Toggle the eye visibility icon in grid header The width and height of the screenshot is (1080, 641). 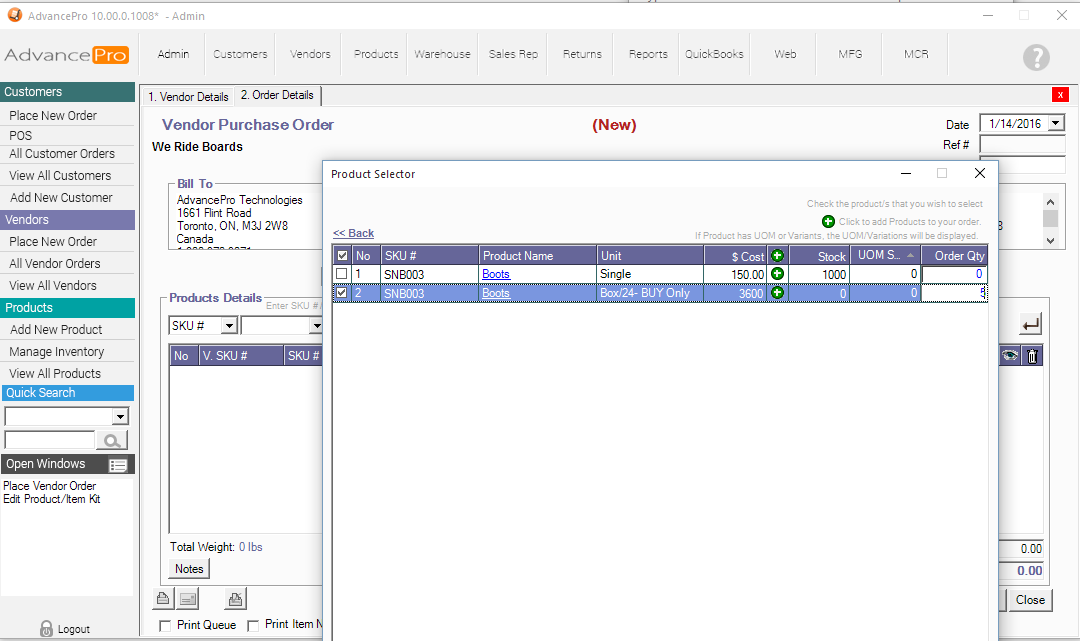1010,356
